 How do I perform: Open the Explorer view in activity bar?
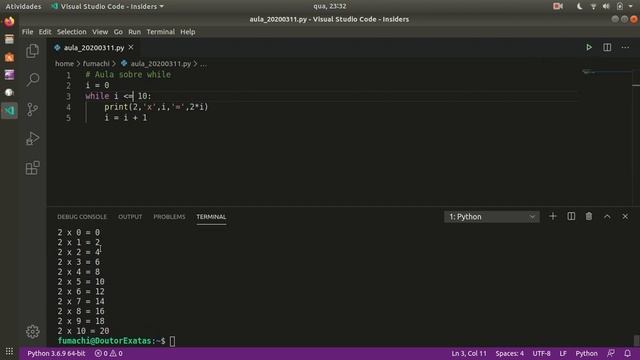click(32, 51)
